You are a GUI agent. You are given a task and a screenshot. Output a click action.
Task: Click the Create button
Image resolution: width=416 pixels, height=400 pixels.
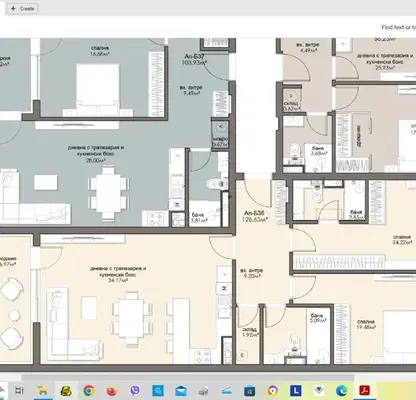(x=22, y=9)
